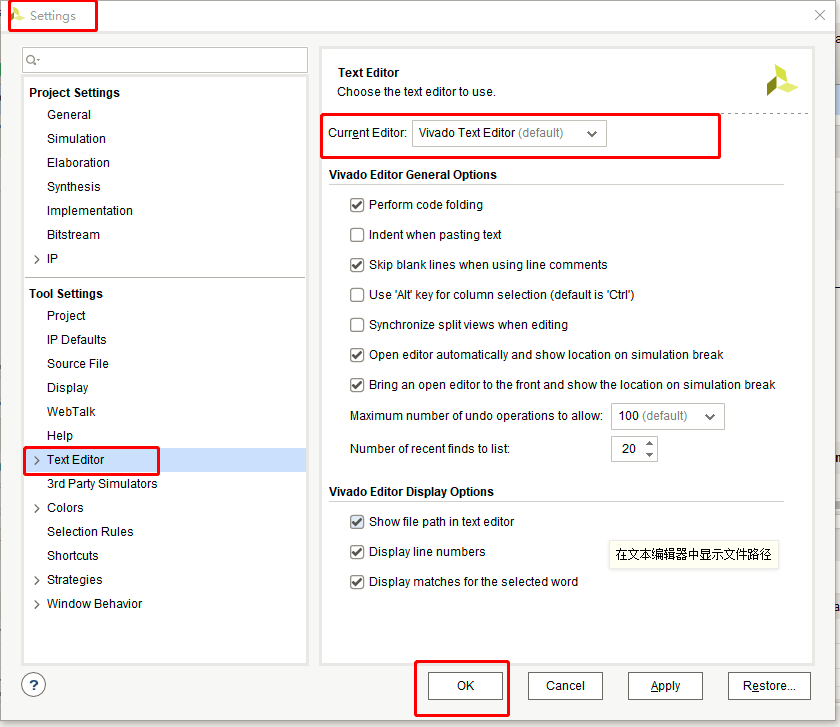840x727 pixels.
Task: Enable 'Indent when pasting text'
Action: coord(357,235)
